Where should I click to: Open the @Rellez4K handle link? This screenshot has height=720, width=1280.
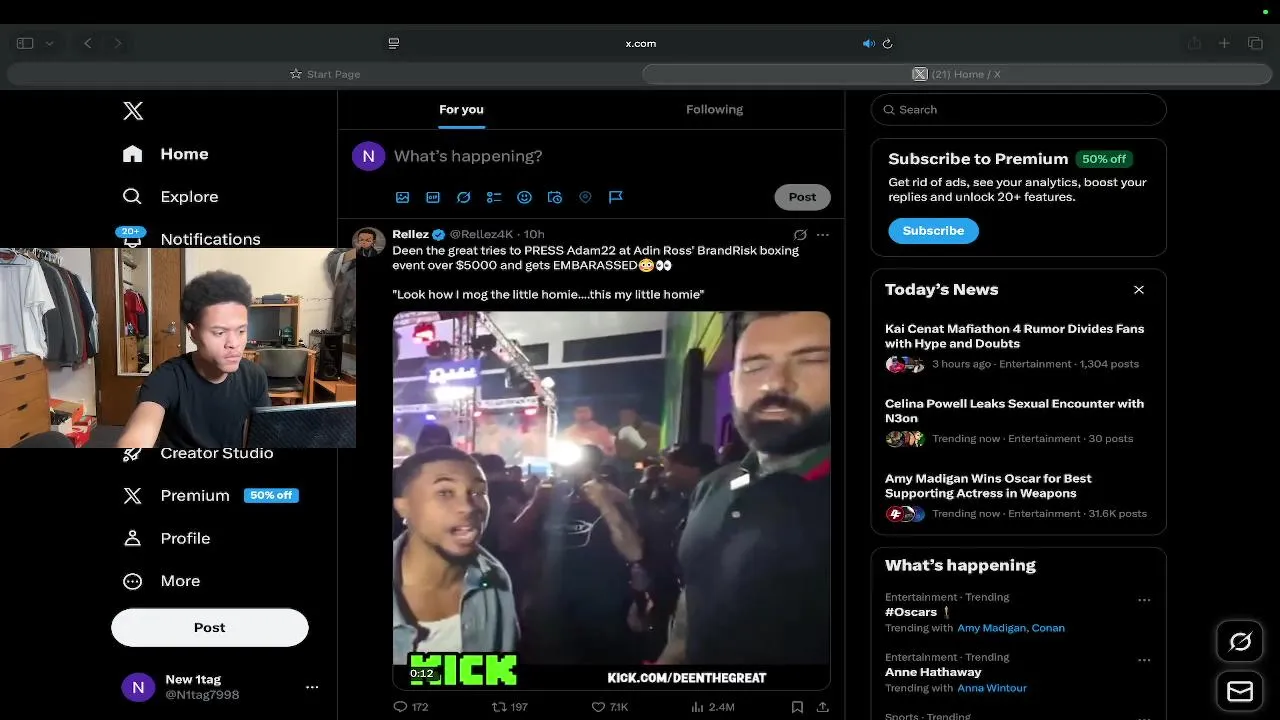coord(481,234)
